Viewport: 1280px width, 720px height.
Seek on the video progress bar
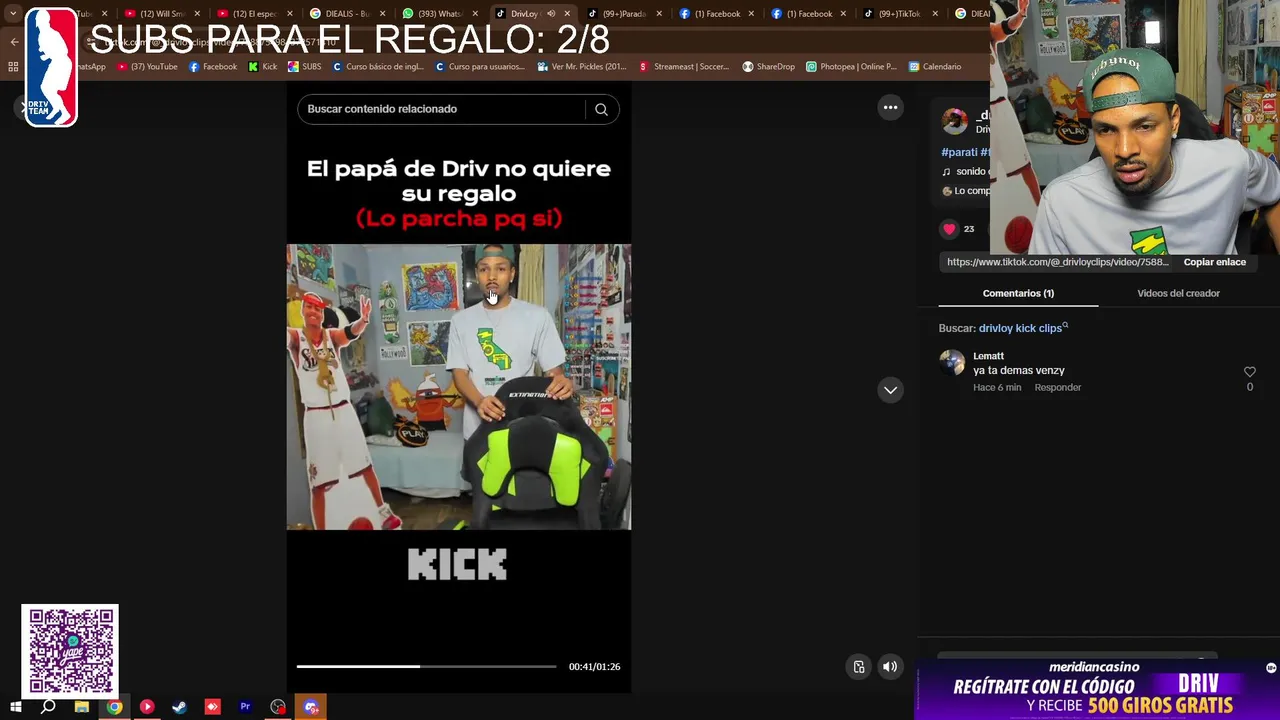pos(426,666)
